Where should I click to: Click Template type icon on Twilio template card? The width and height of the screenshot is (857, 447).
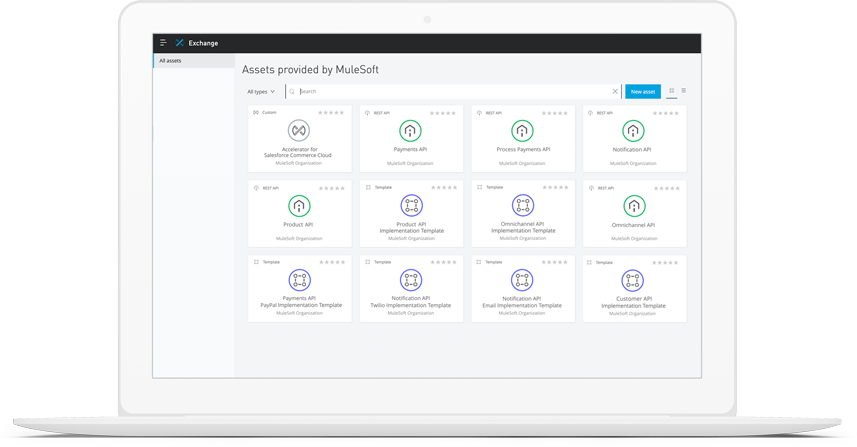[368, 262]
